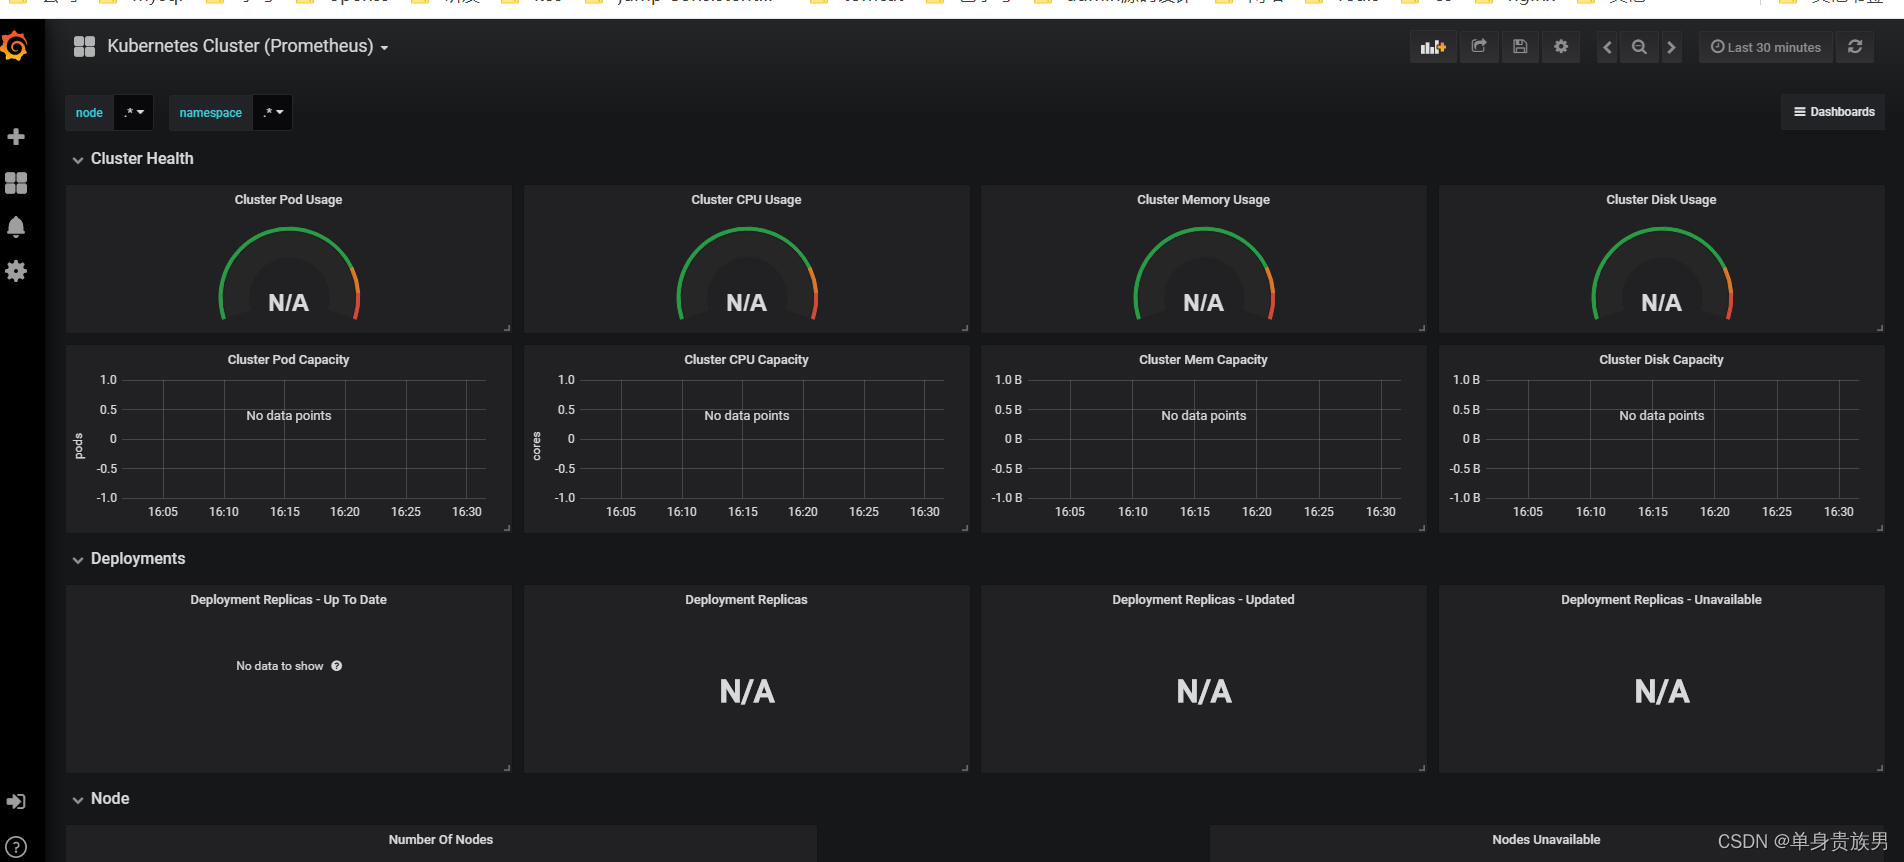Open Cluster Mem Capacity panel title menu
This screenshot has width=1904, height=862.
click(x=1203, y=360)
